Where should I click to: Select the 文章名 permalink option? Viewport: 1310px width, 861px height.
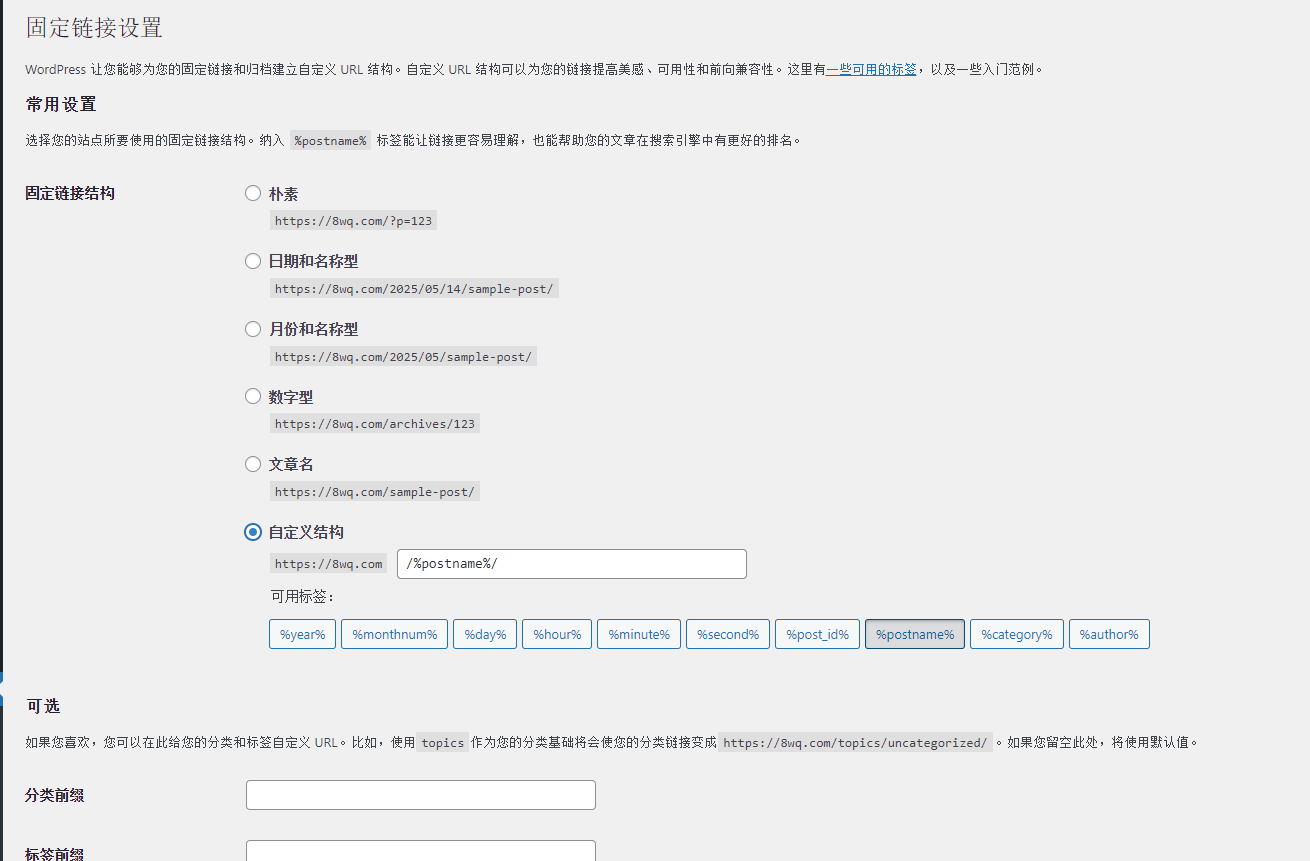tap(253, 464)
